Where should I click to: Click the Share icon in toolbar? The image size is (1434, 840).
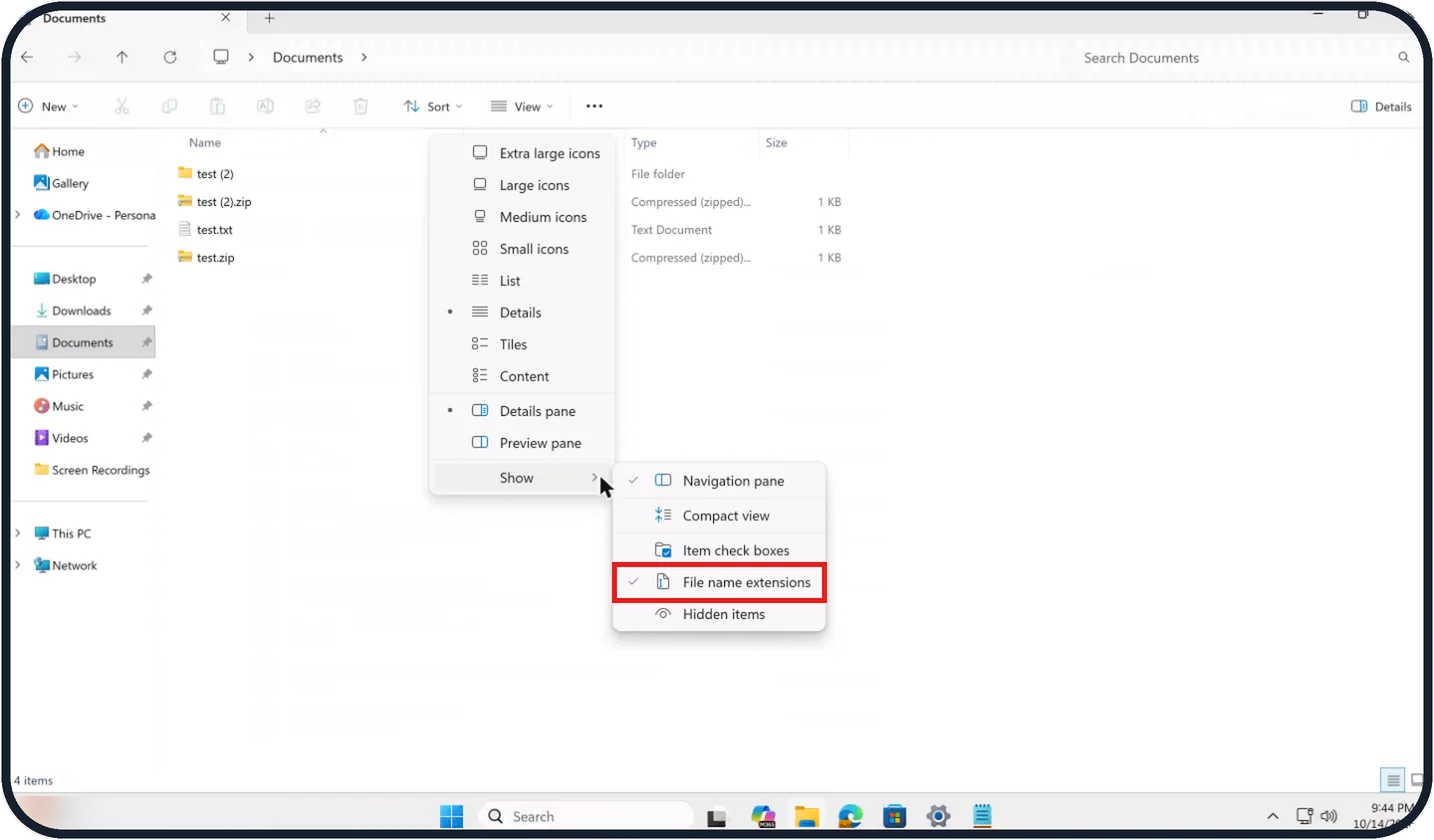point(313,106)
